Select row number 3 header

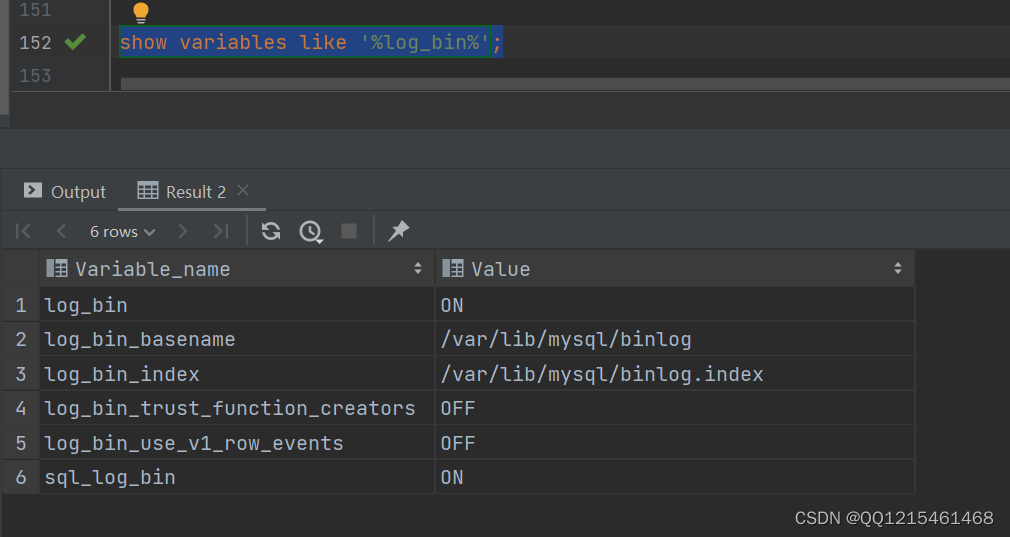click(21, 374)
